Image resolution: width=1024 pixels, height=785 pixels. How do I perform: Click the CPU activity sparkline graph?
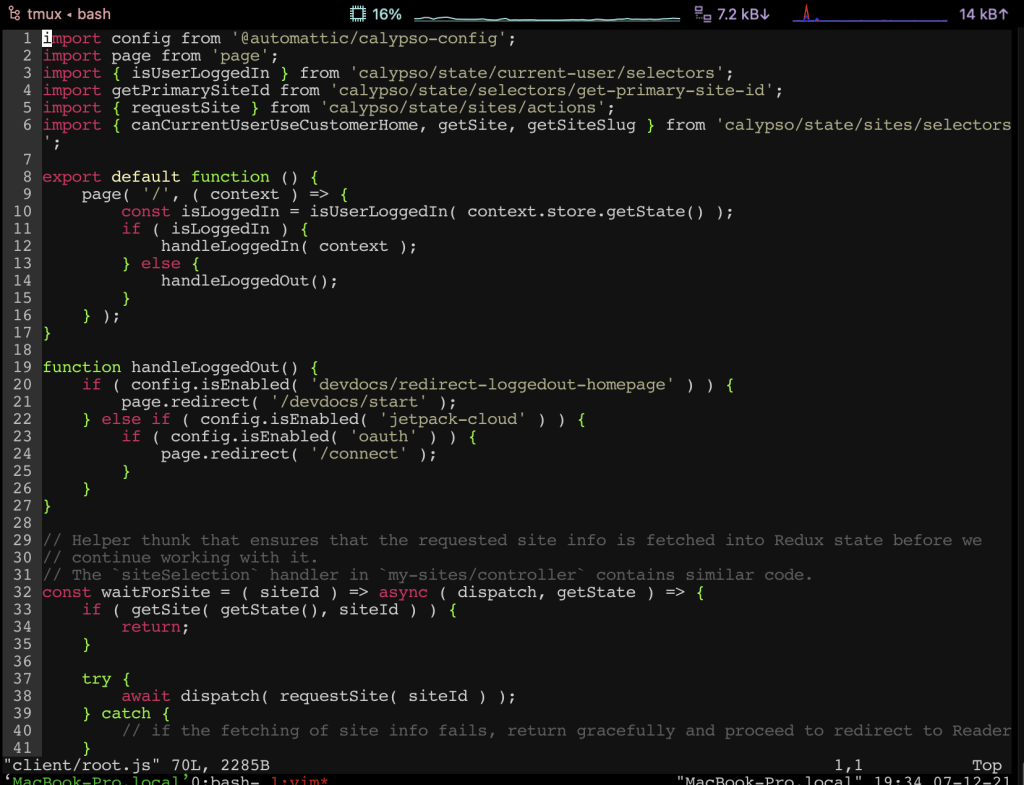tap(545, 16)
